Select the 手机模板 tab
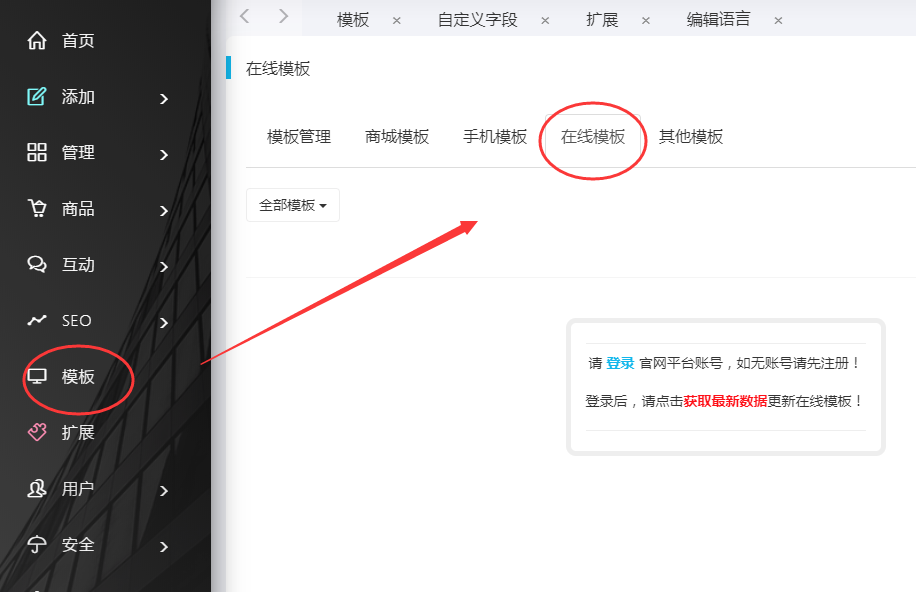 point(495,137)
